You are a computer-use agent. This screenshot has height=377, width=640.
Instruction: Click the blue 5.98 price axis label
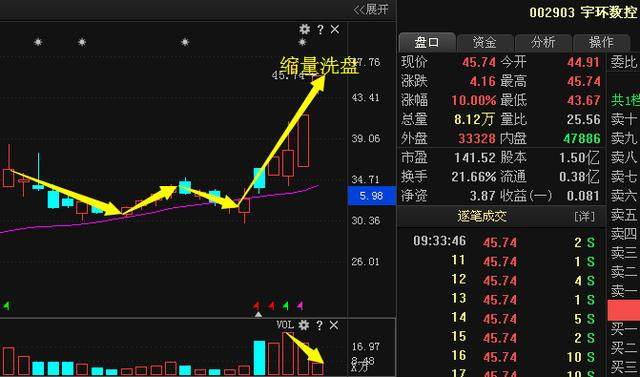pyautogui.click(x=372, y=196)
